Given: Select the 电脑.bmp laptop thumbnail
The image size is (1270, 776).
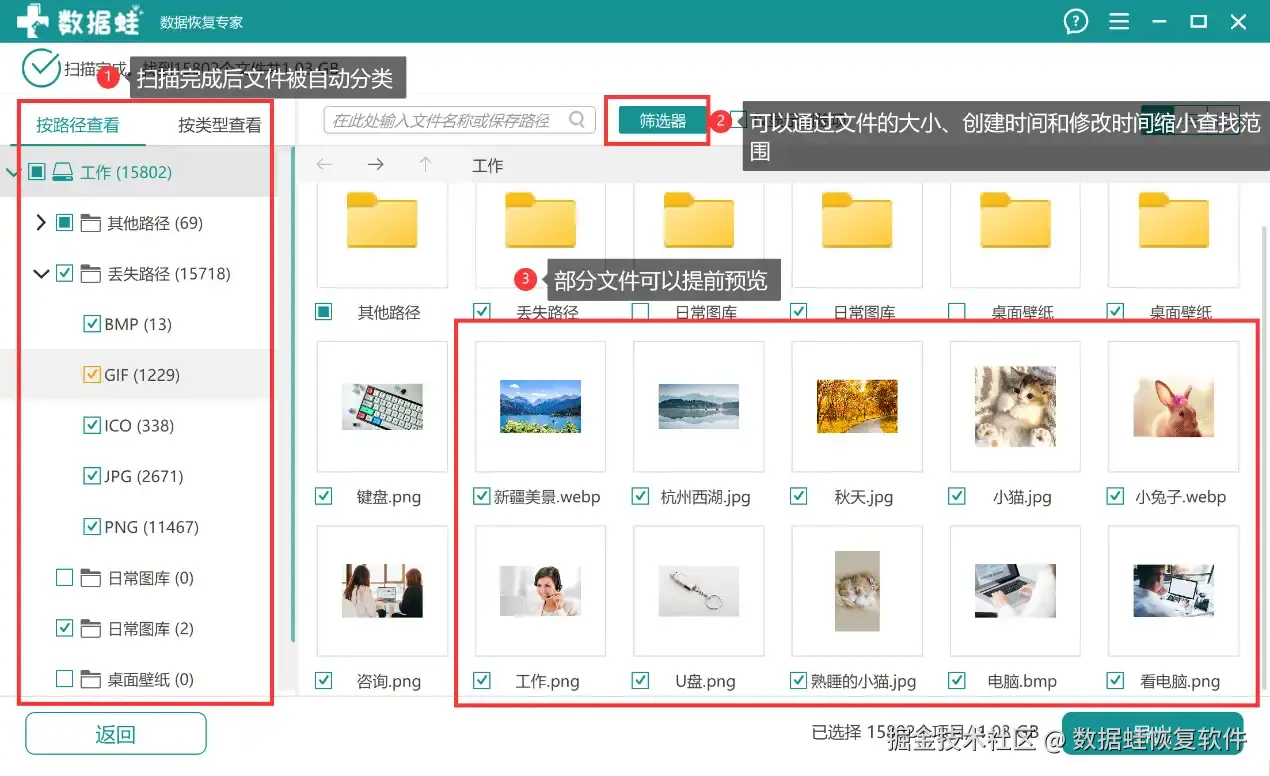Looking at the screenshot, I should [x=1016, y=590].
